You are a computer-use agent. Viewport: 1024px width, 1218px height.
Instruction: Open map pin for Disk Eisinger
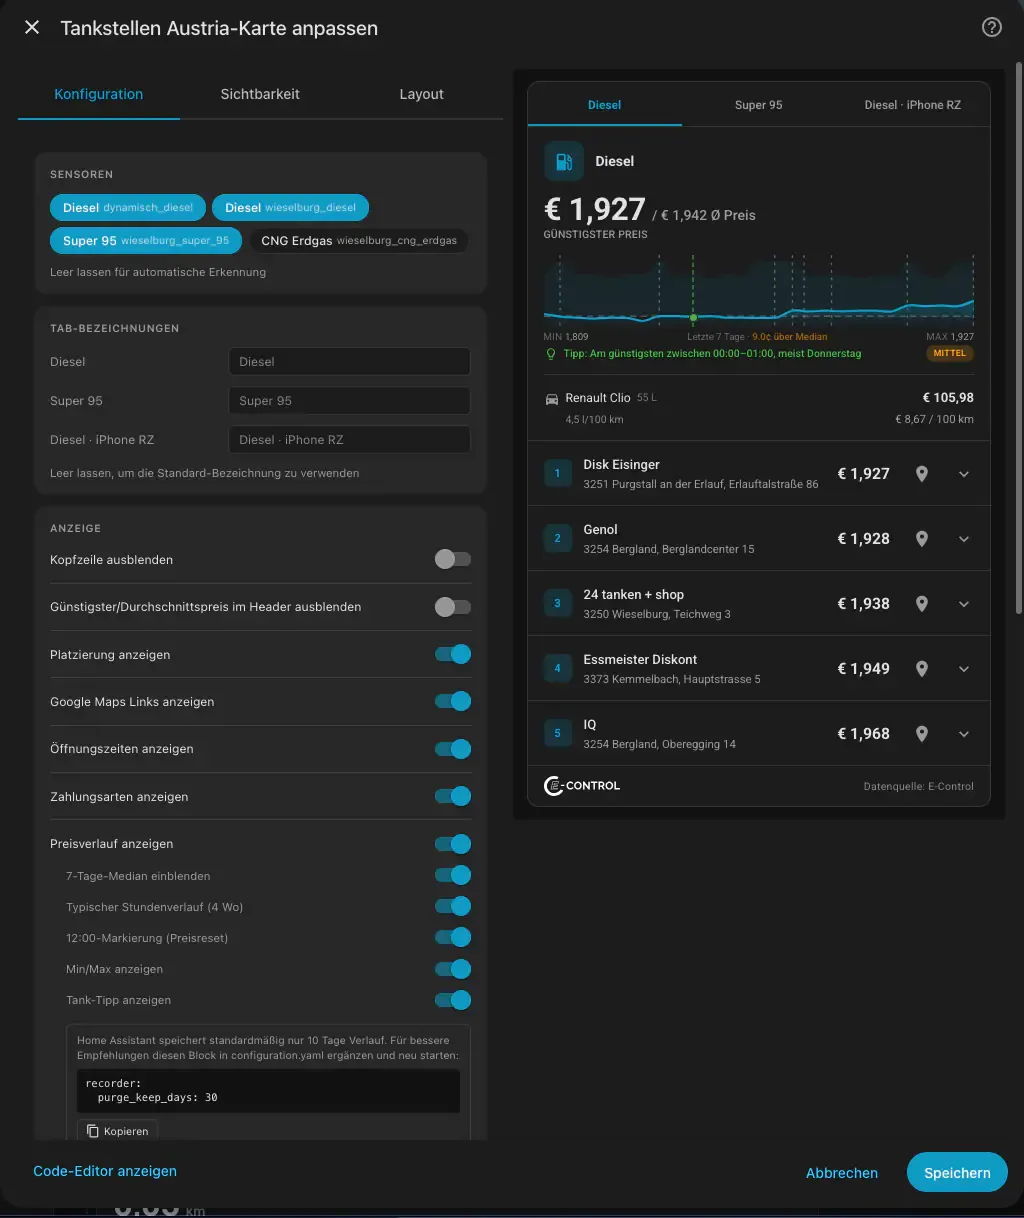pyautogui.click(x=922, y=474)
